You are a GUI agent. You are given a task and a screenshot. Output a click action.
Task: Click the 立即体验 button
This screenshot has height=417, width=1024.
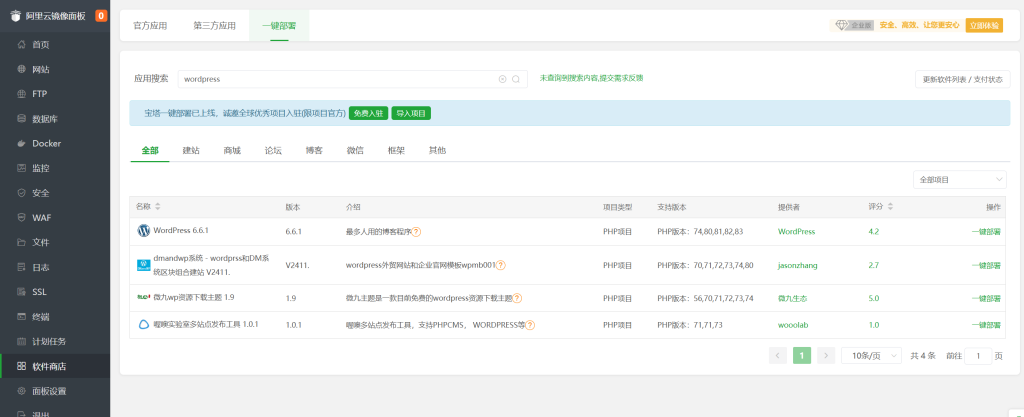pyautogui.click(x=984, y=25)
